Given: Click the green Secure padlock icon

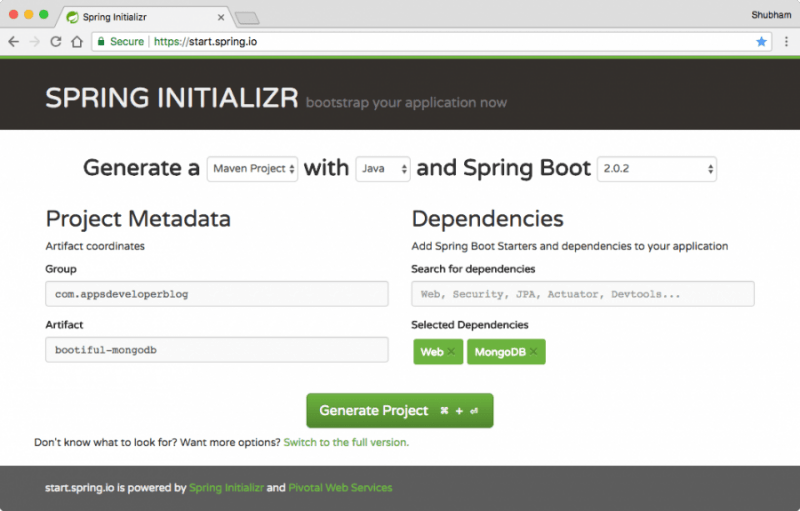Looking at the screenshot, I should point(100,42).
